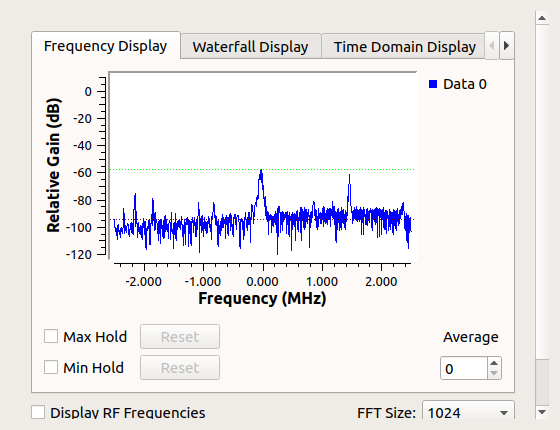This screenshot has width=560, height=430.
Task: Click the scrollbar up arrow
Action: [542, 18]
